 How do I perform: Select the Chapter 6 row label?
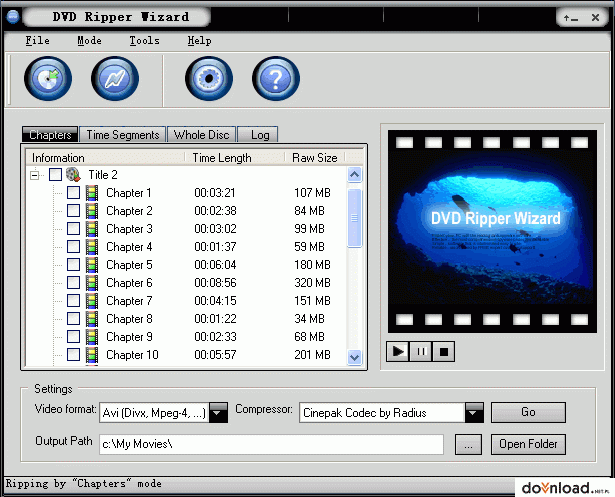129,283
